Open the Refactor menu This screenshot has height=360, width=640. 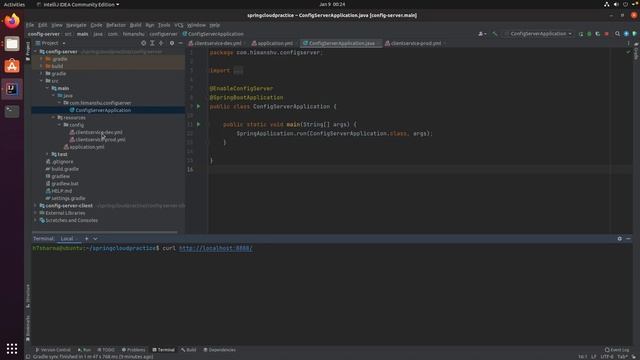[116, 25]
